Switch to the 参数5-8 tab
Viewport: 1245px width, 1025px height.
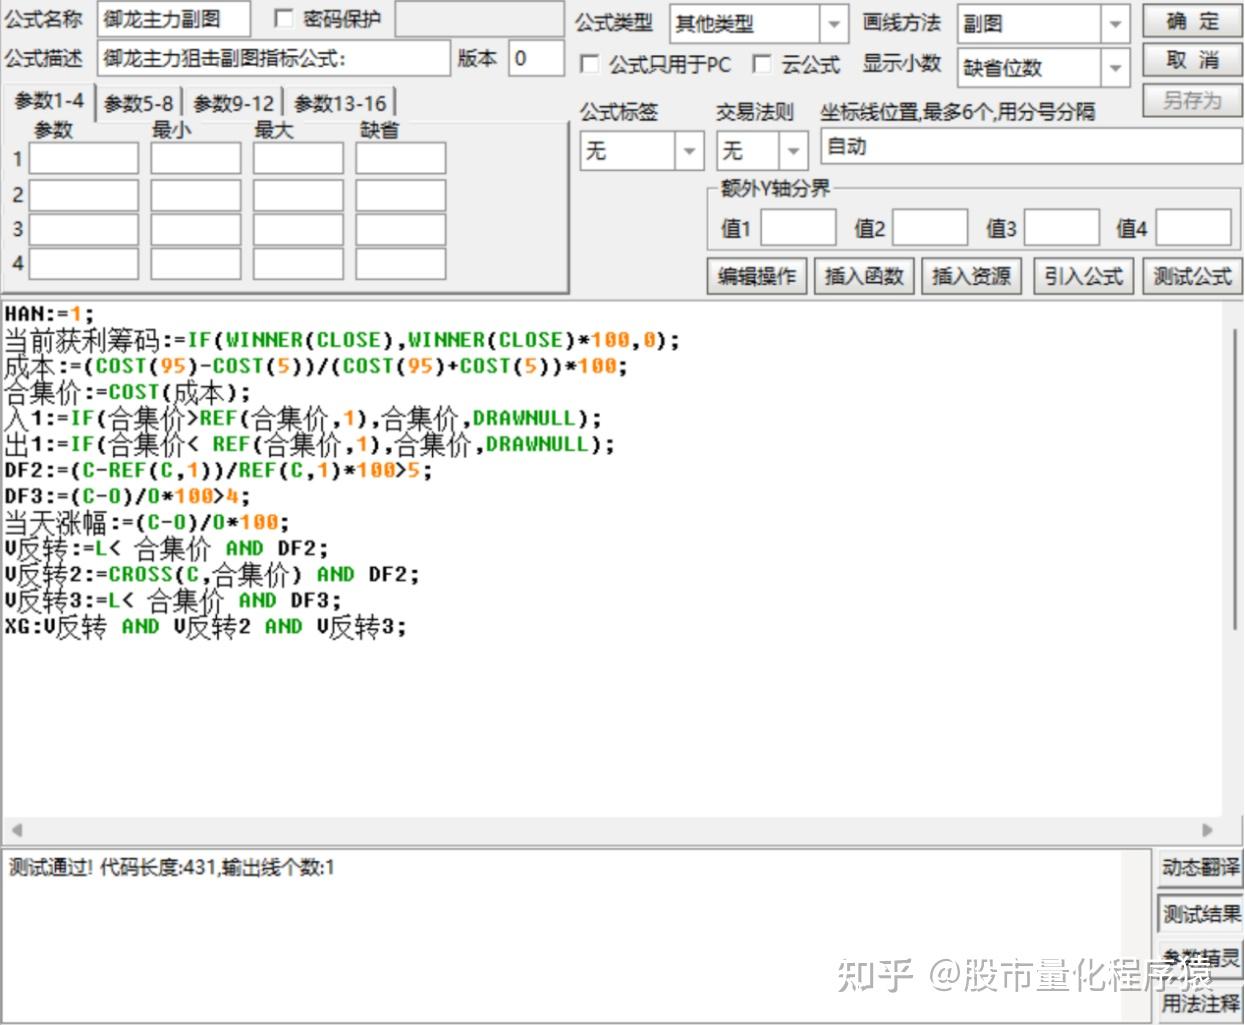coord(138,103)
